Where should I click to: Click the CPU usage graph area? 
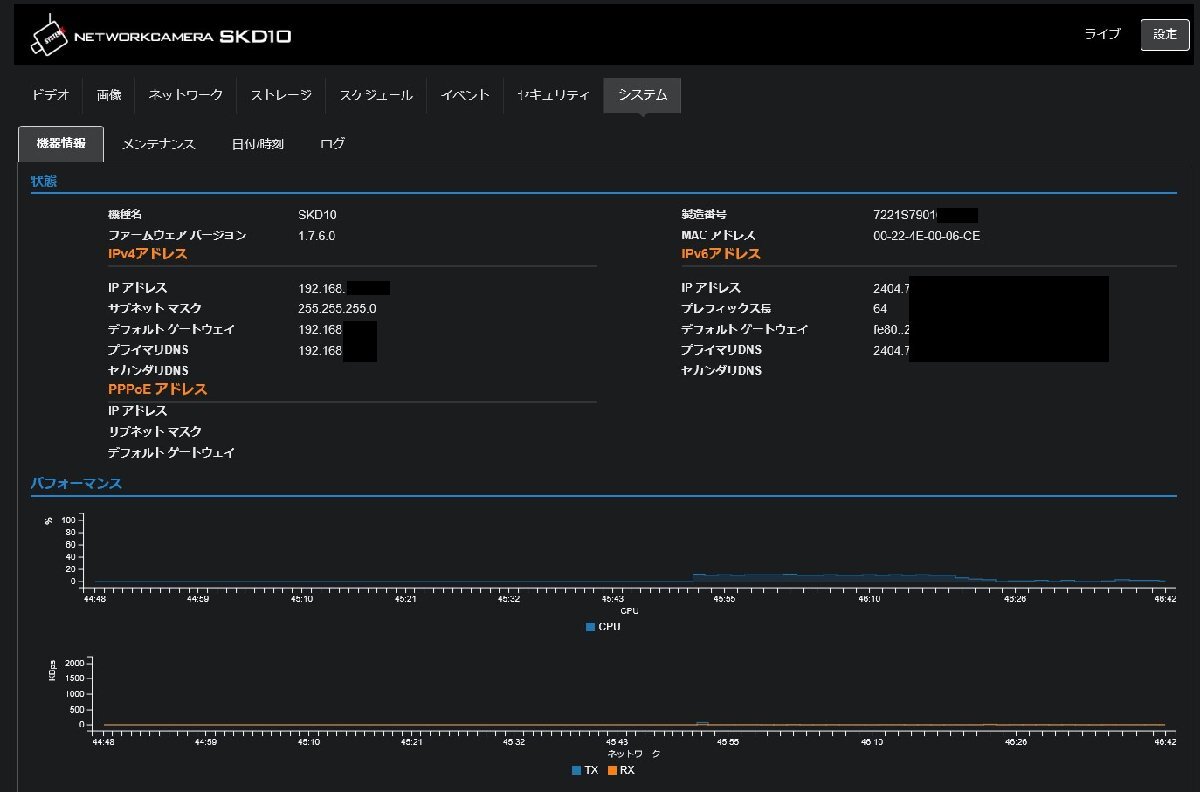coord(630,550)
